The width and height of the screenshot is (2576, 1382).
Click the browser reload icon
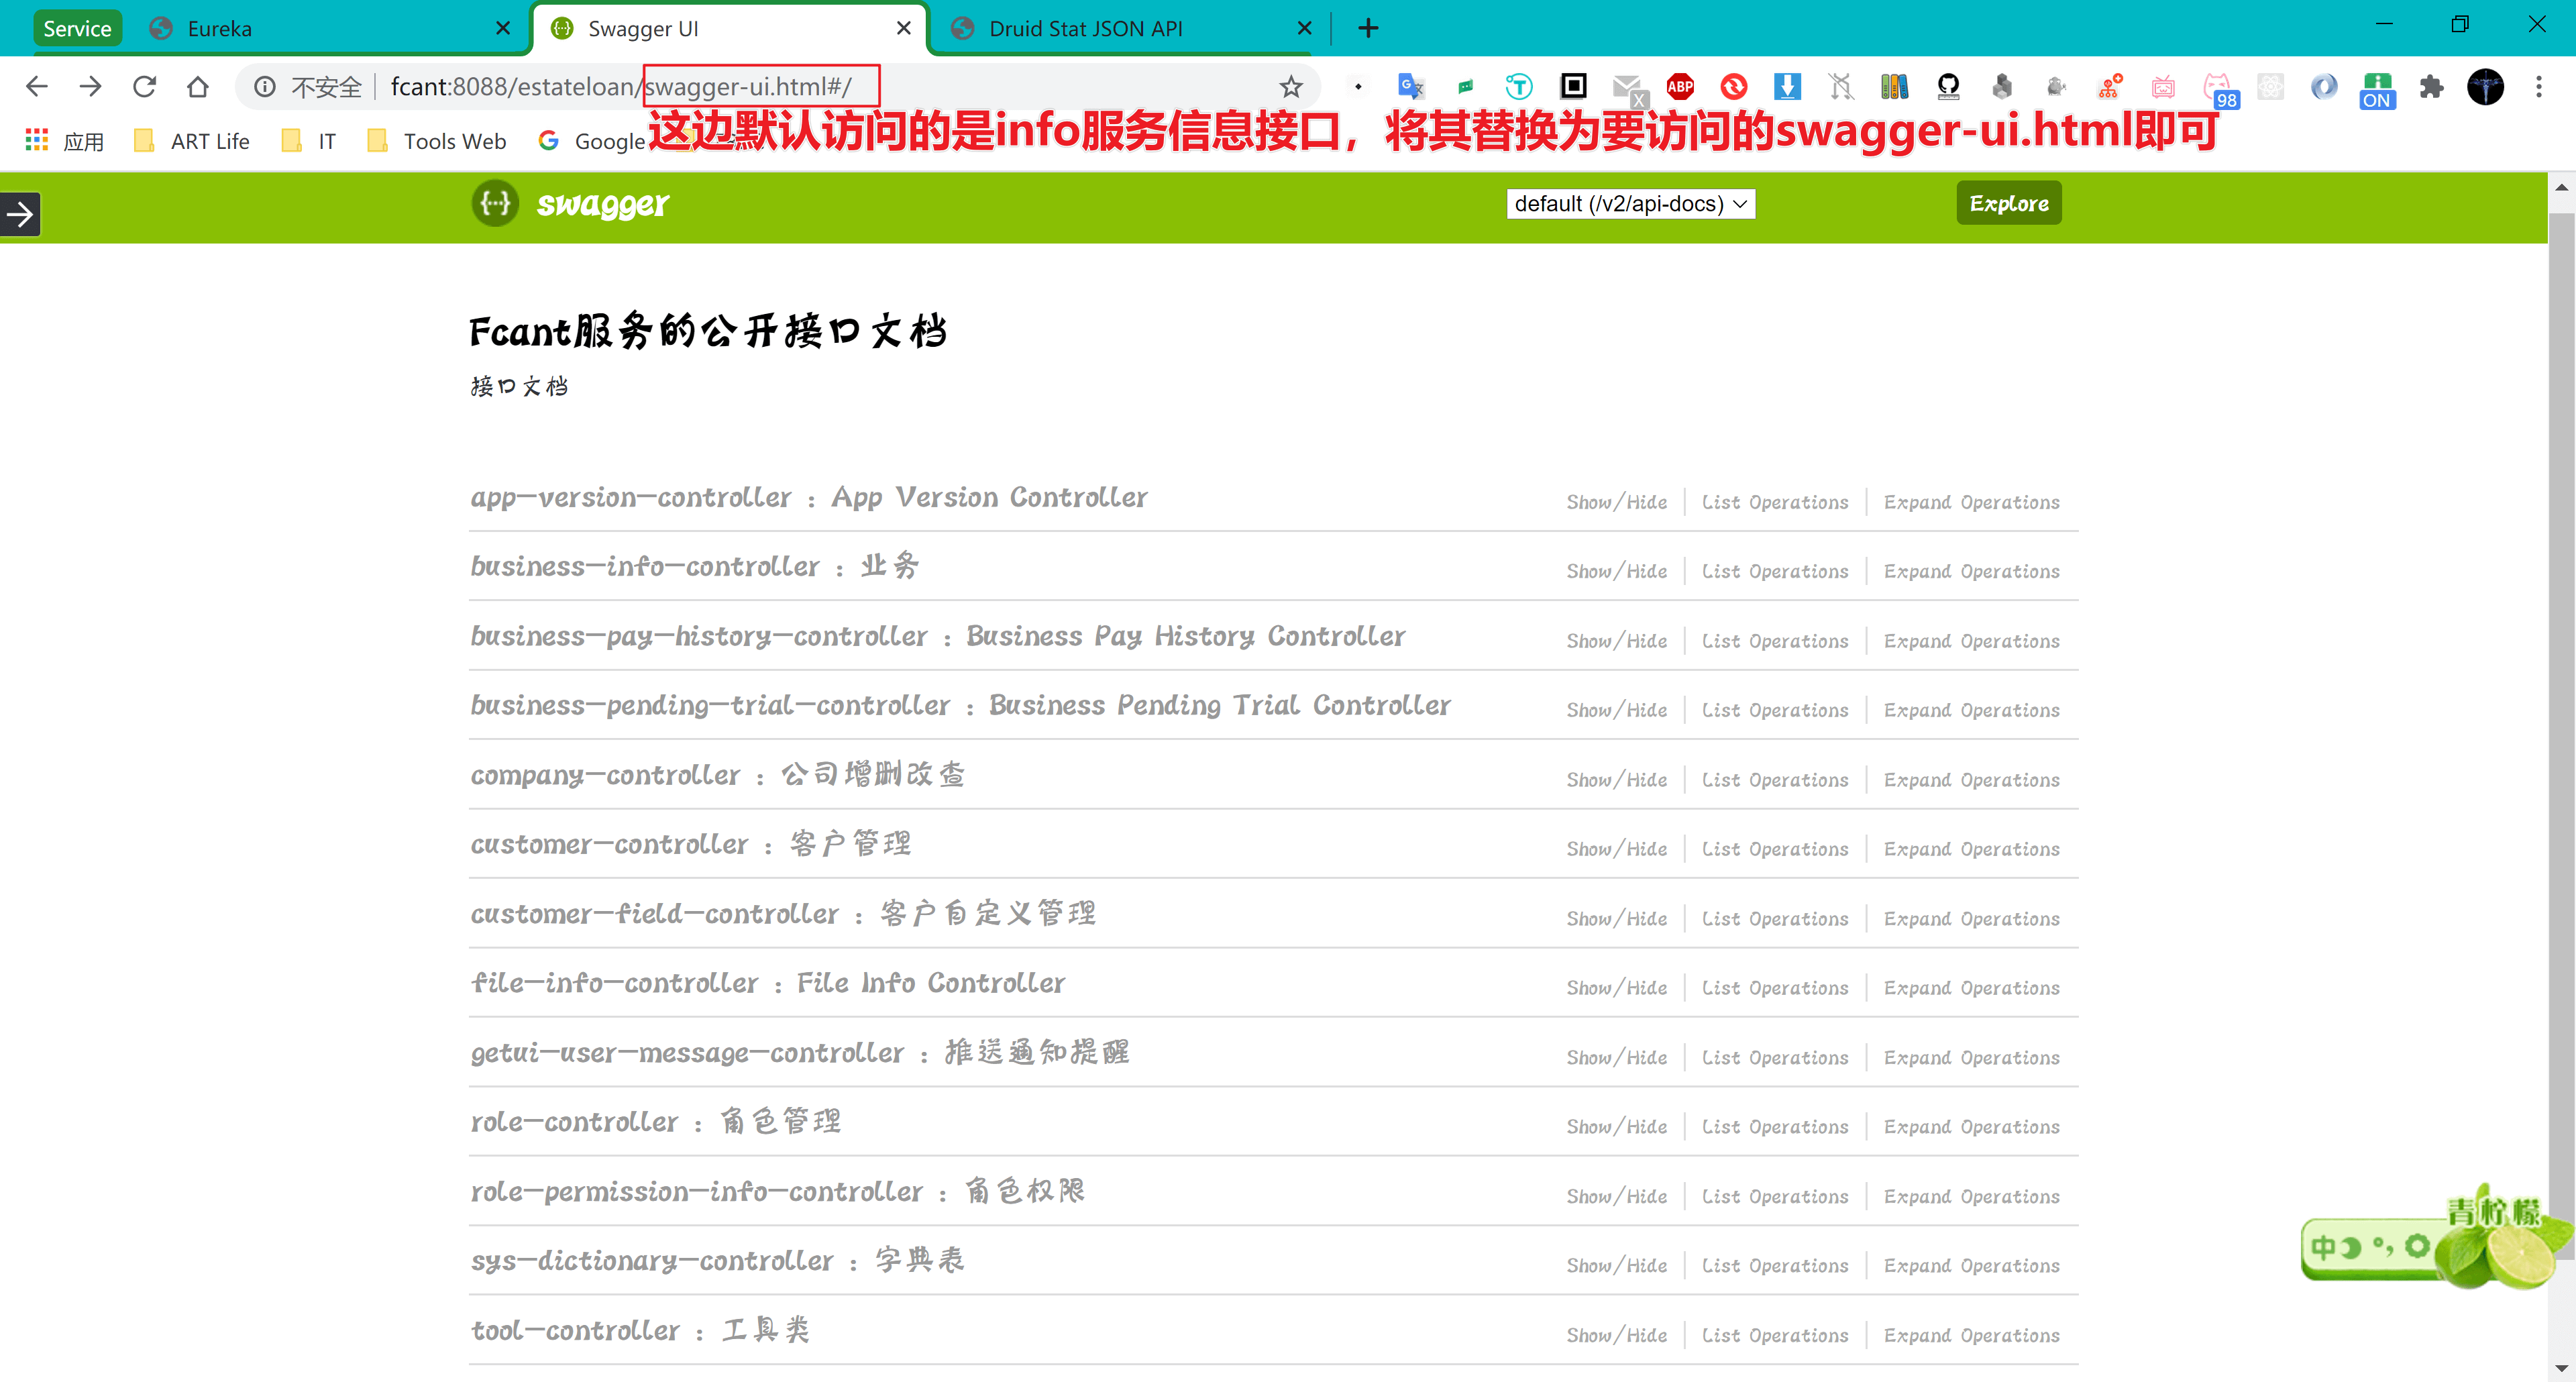144,87
